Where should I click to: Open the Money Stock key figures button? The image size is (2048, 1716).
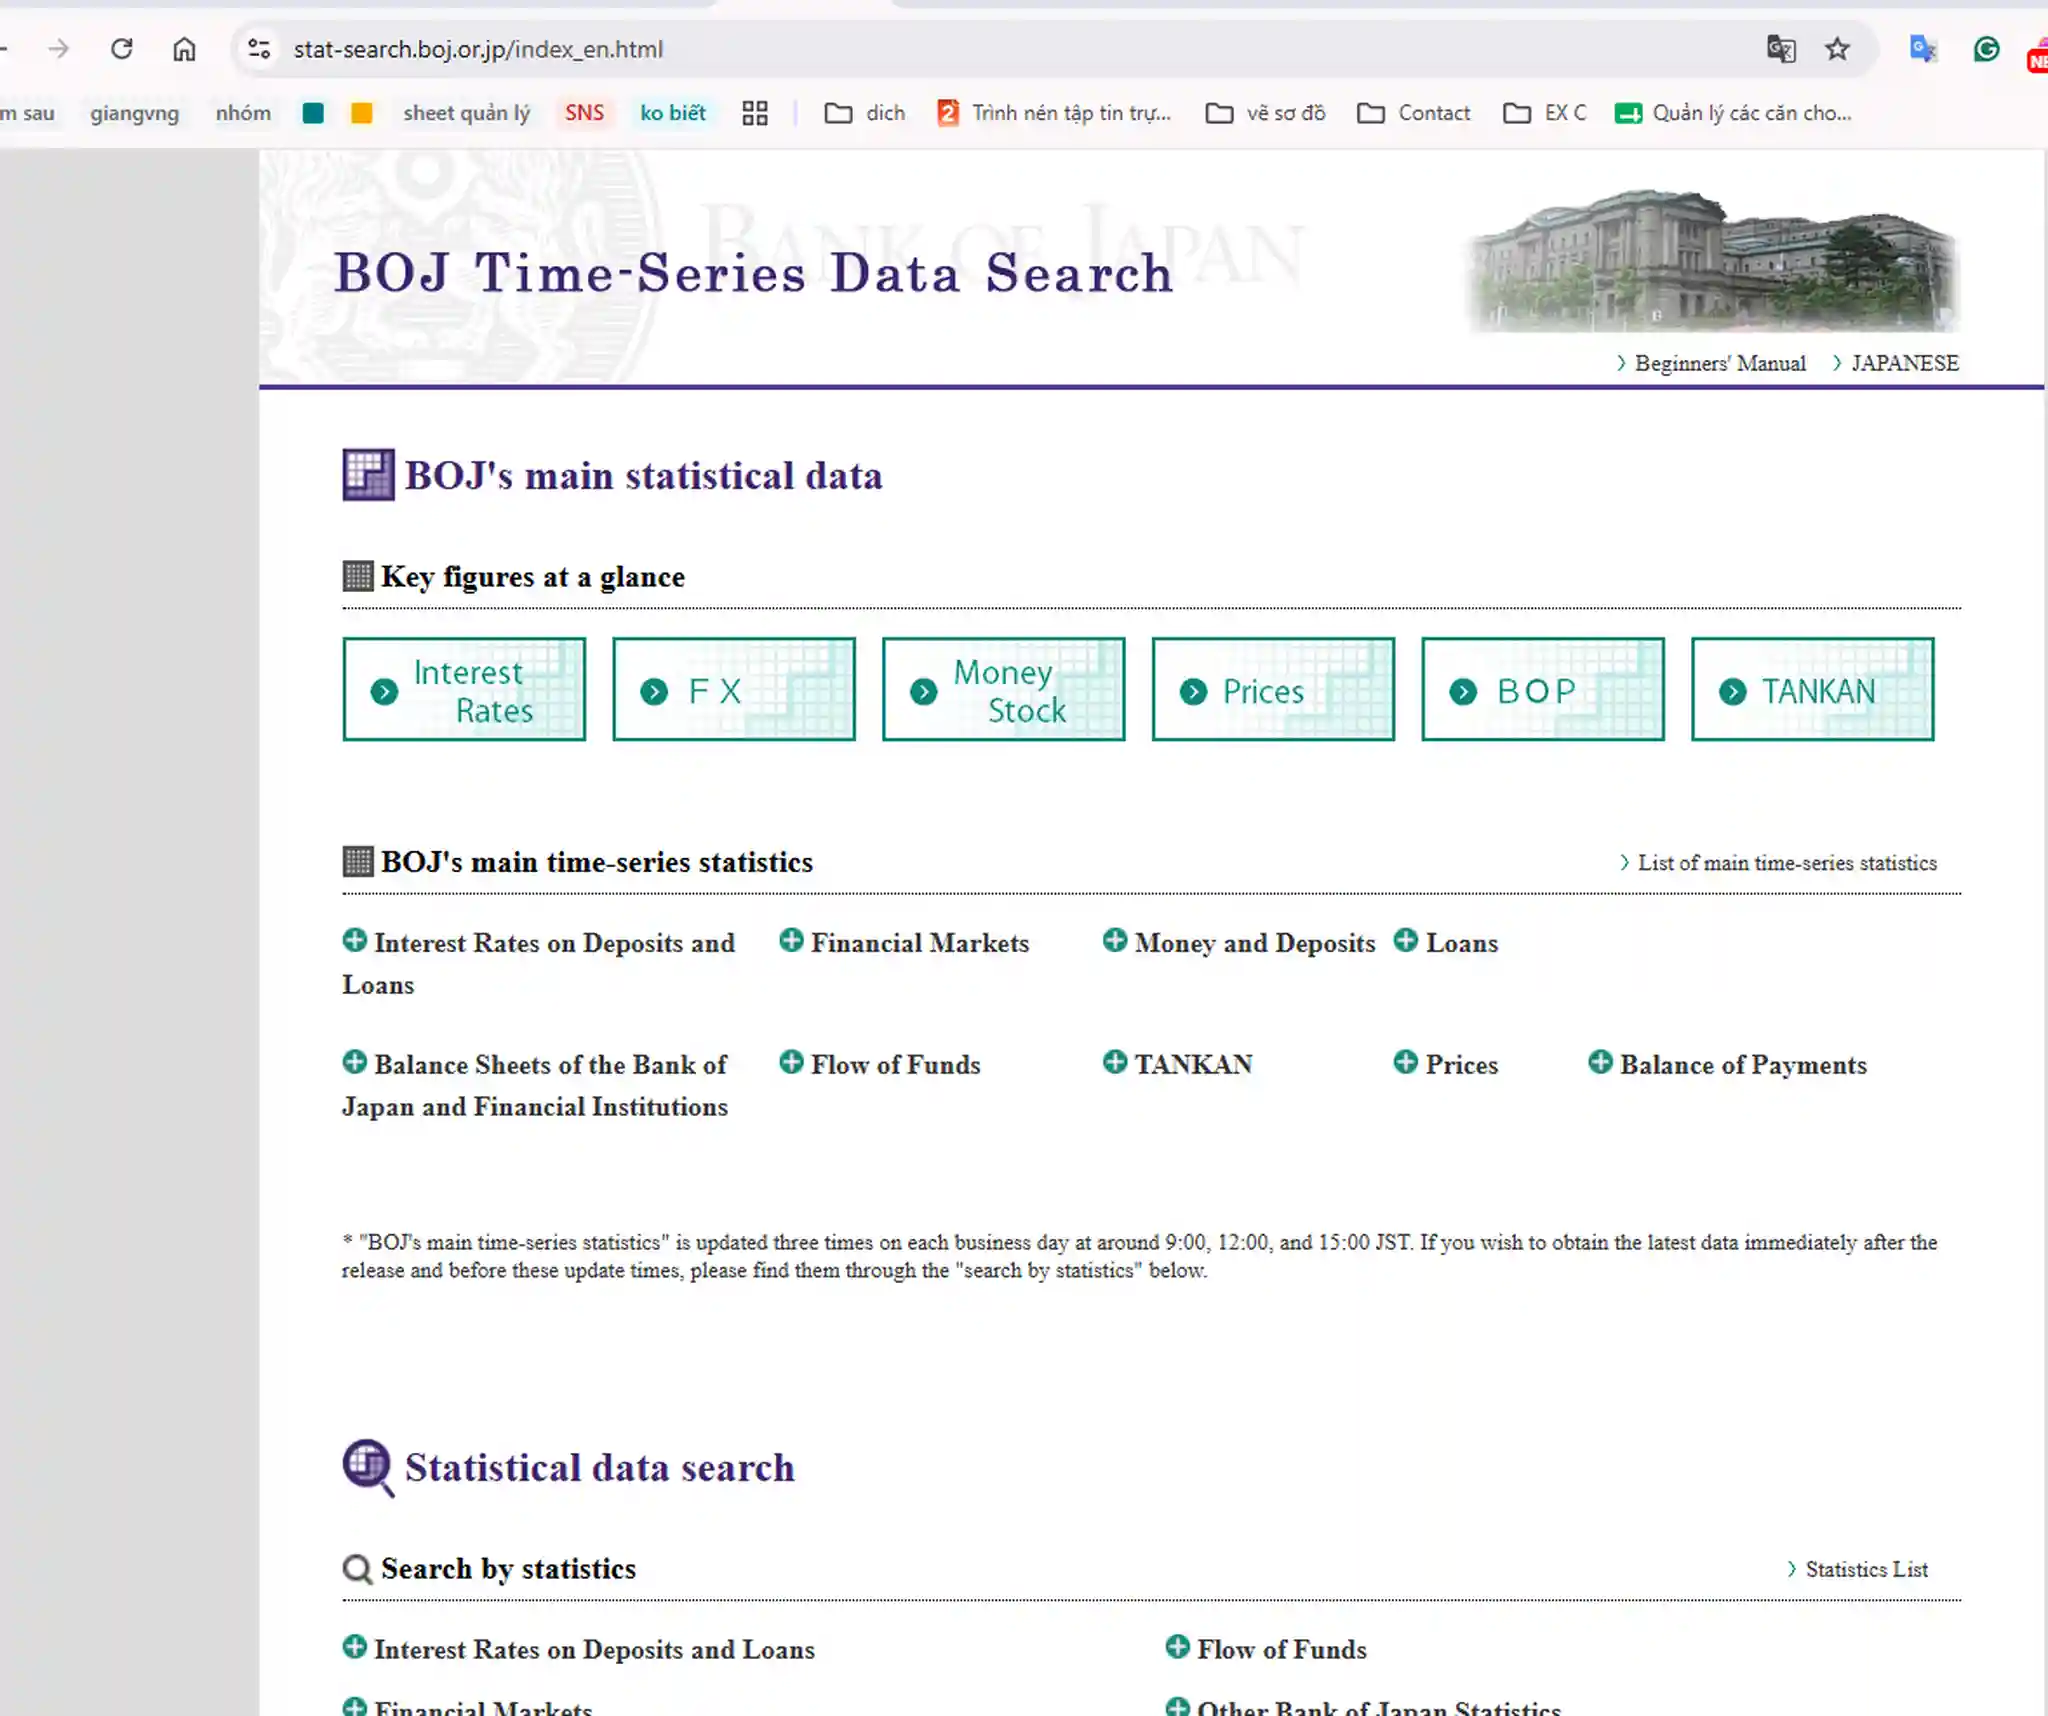coord(1003,689)
